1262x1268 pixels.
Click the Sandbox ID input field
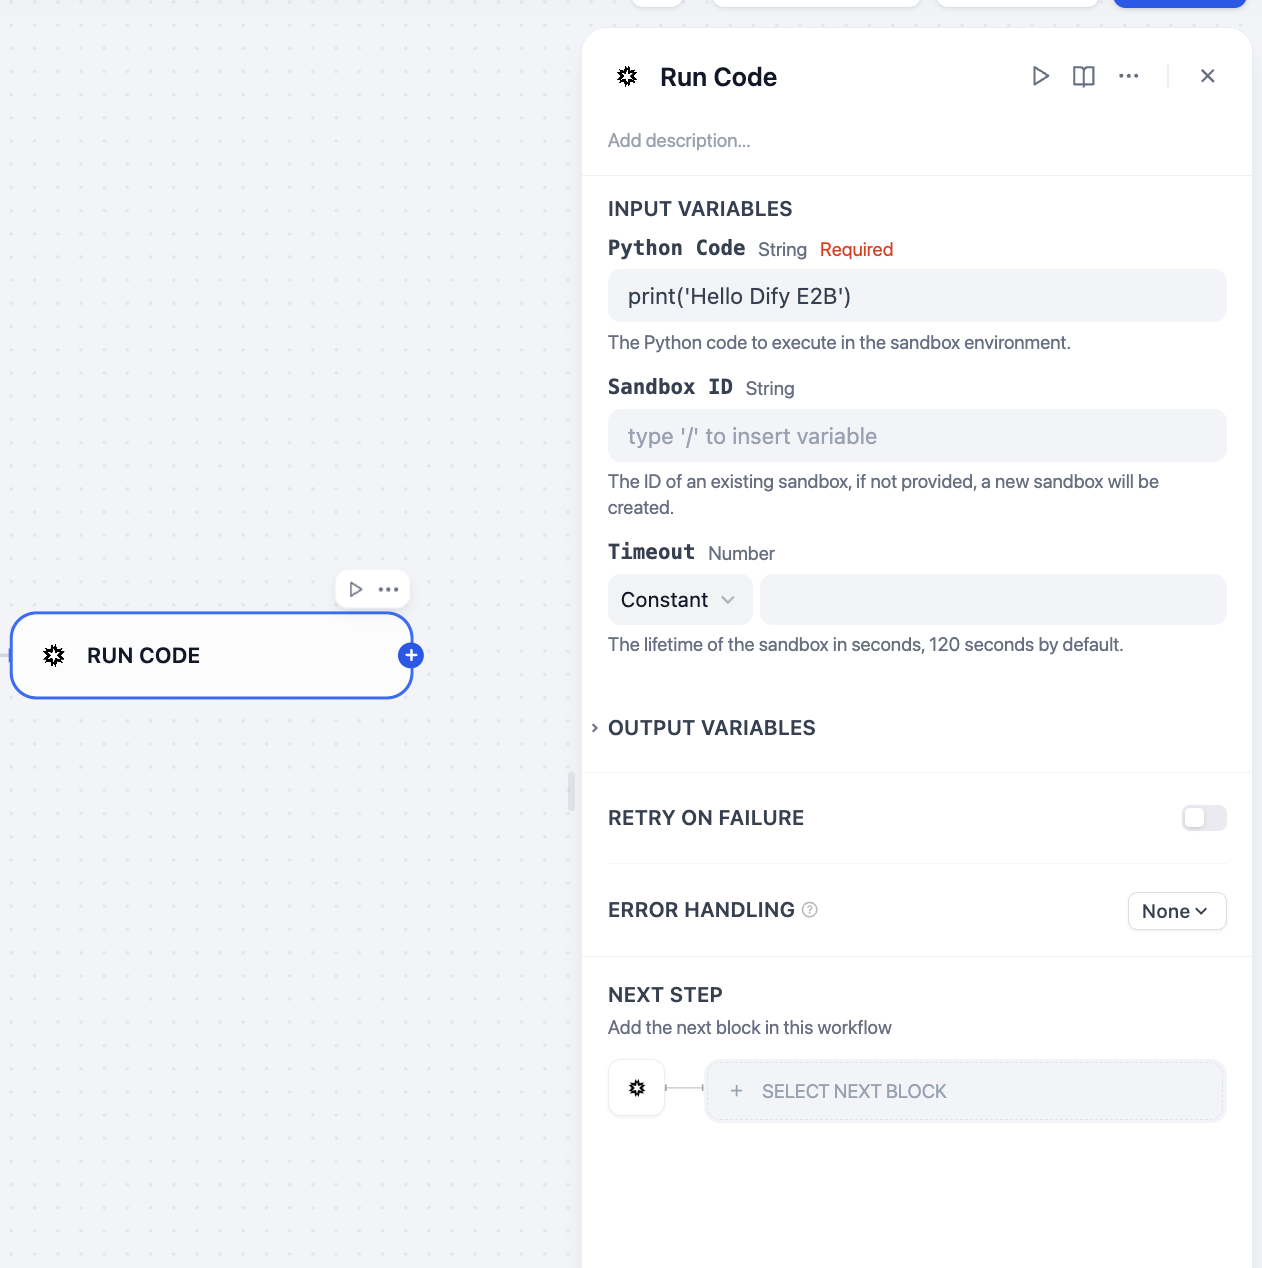pyautogui.click(x=916, y=436)
